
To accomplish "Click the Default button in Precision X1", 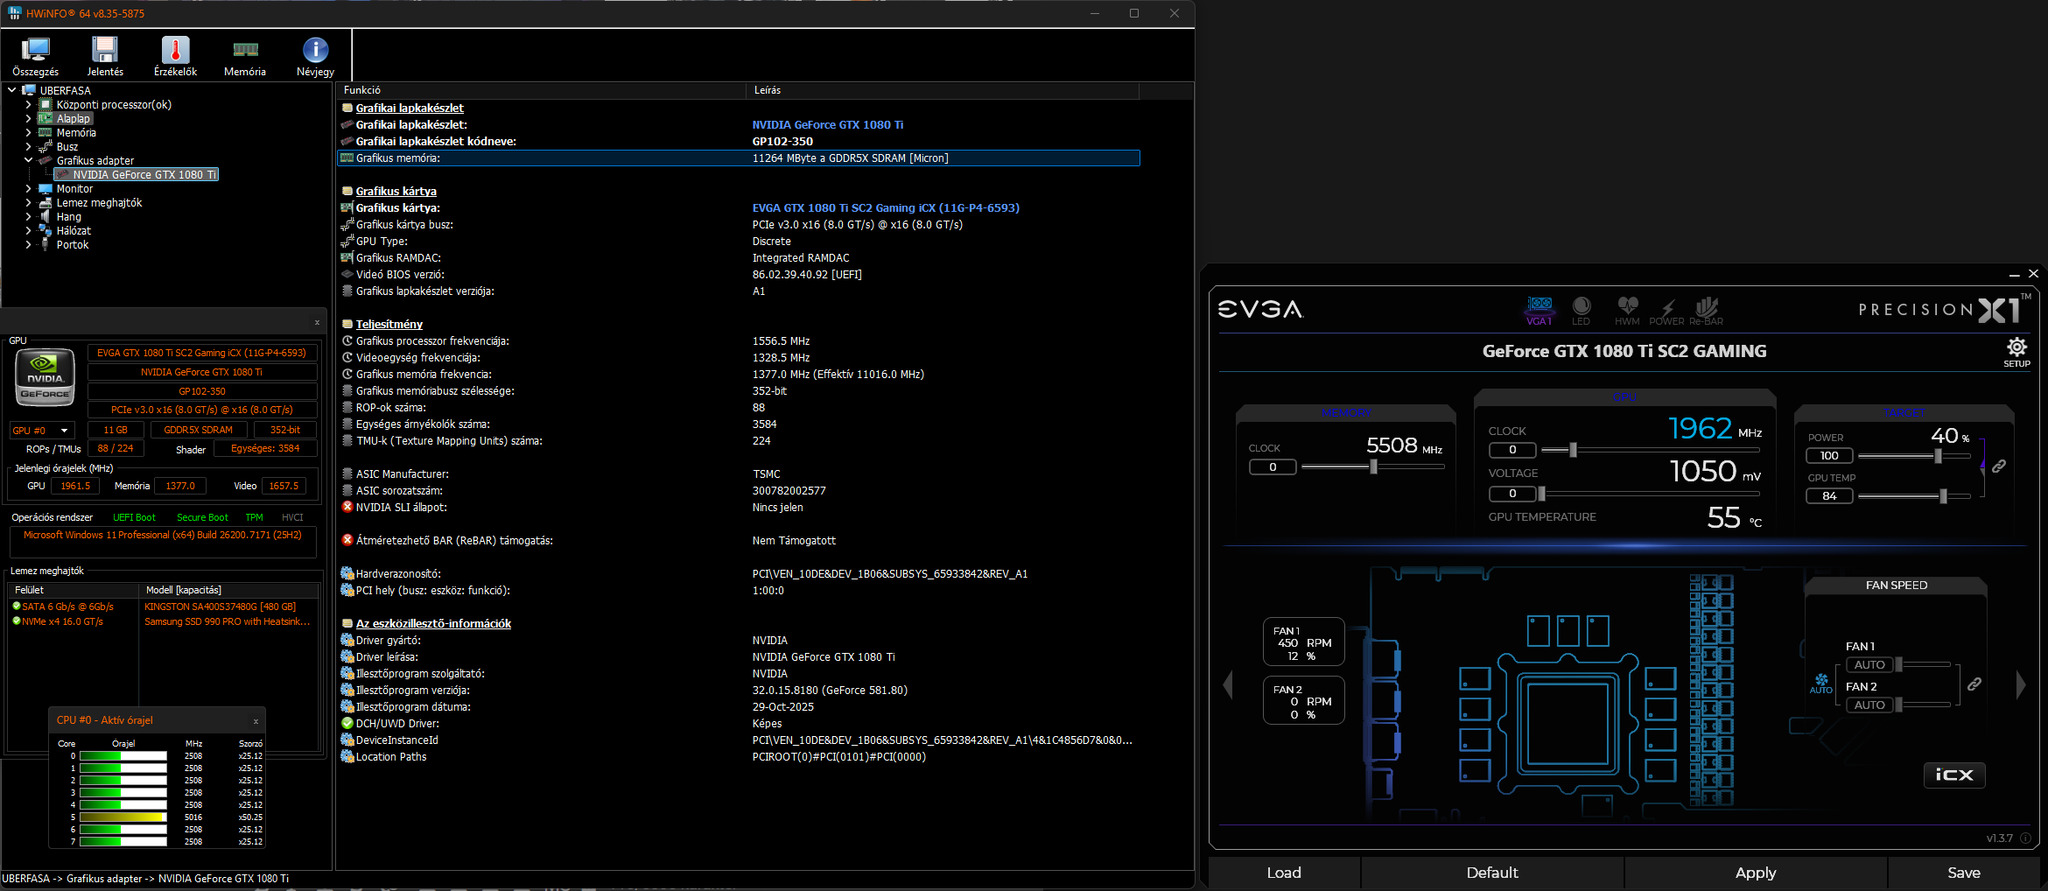I will [1492, 873].
